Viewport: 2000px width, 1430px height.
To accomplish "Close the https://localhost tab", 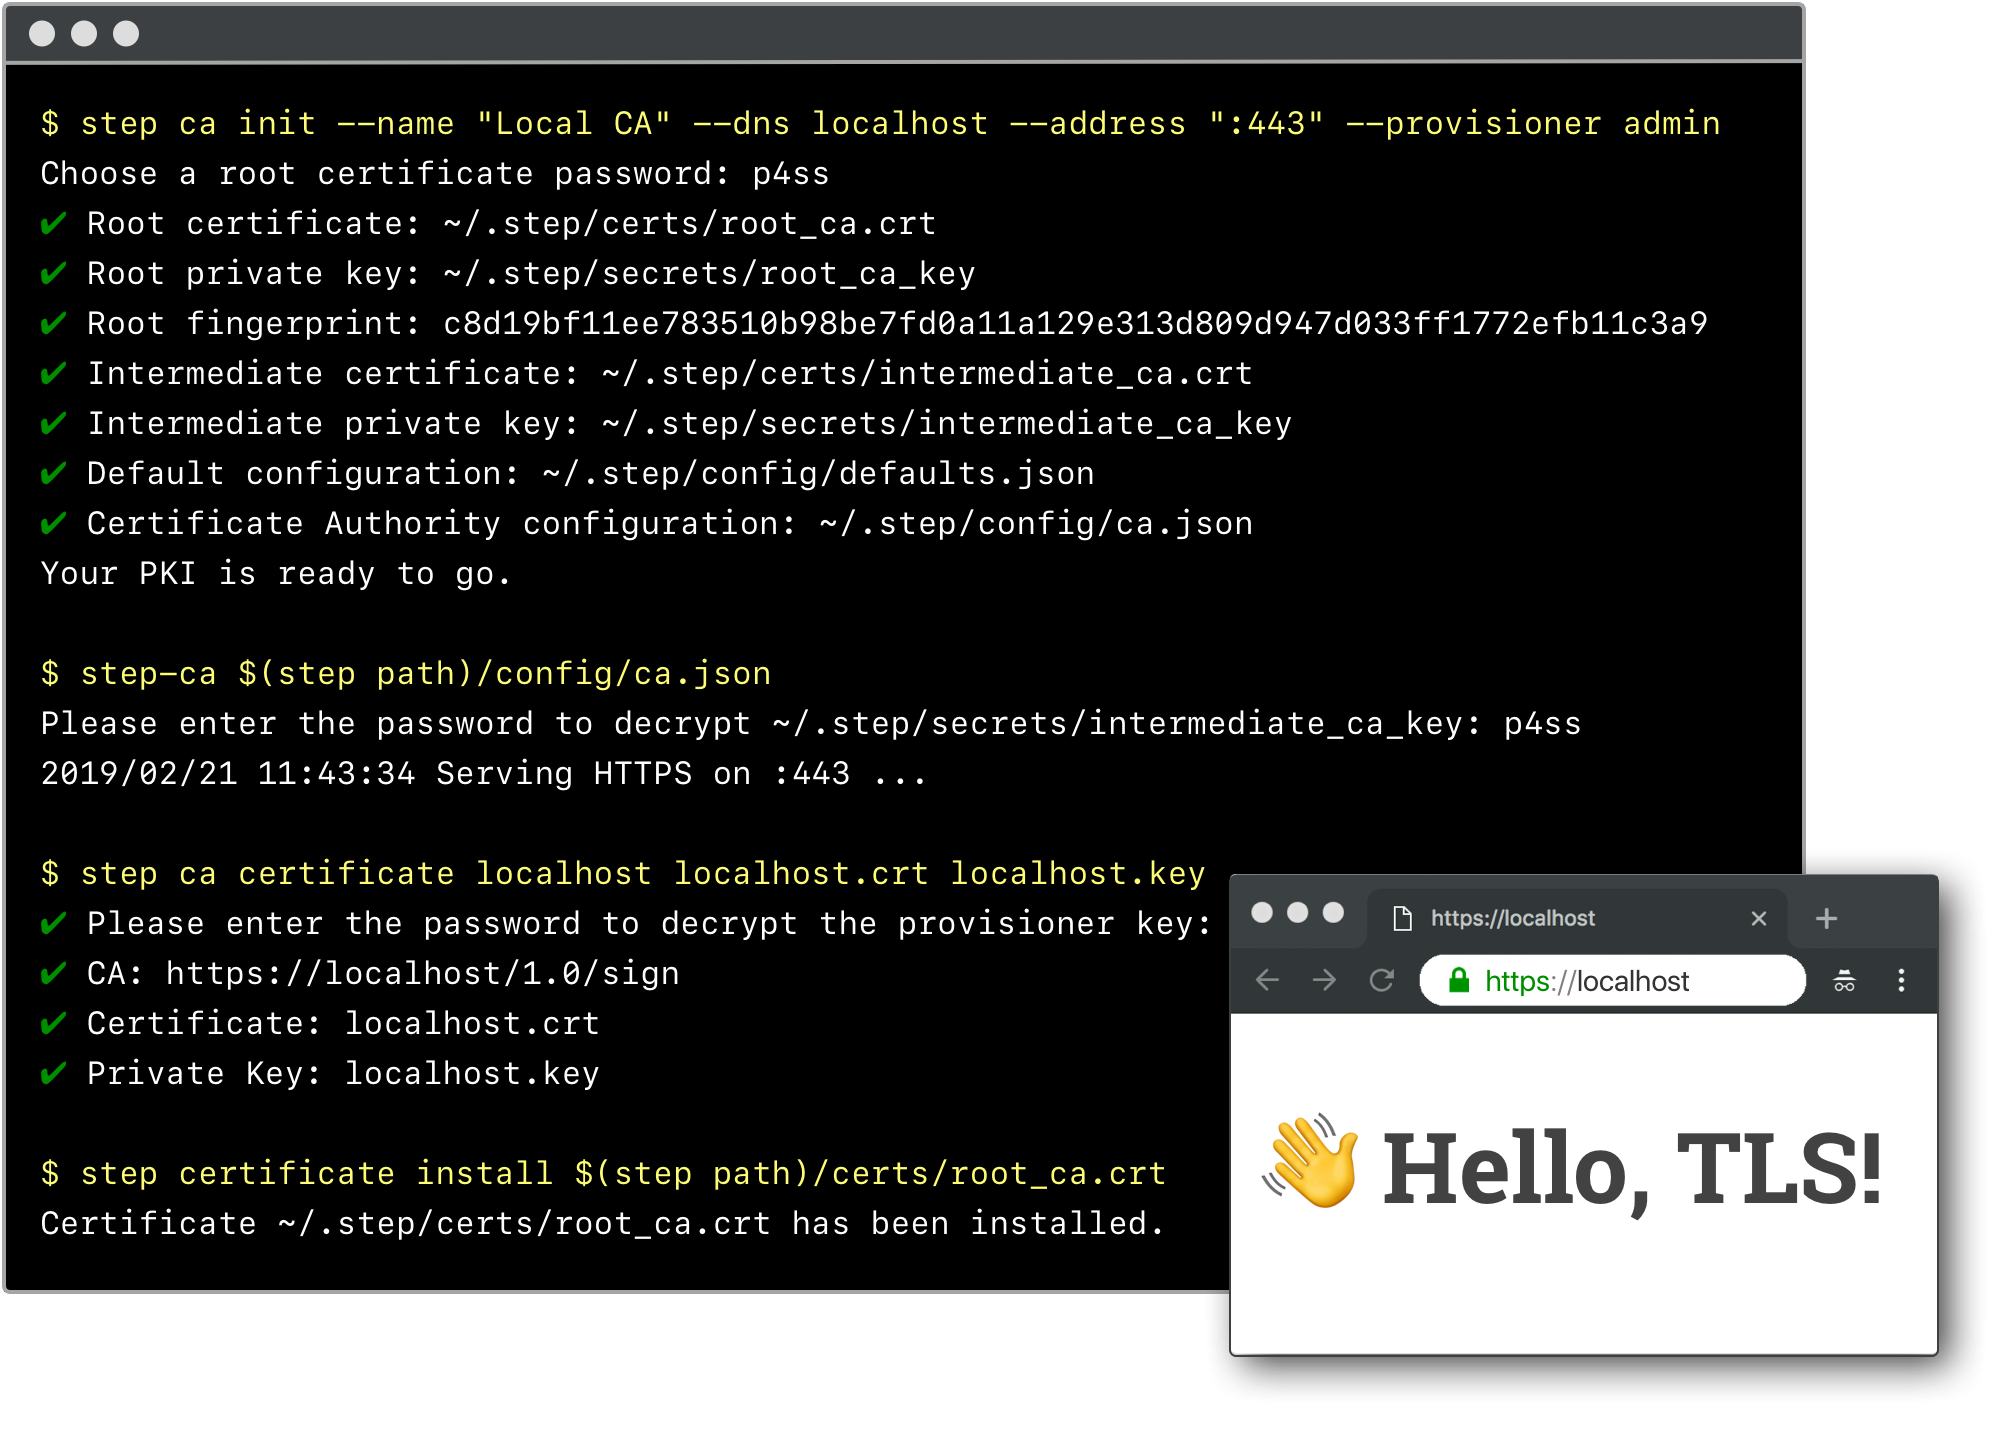I will (1757, 917).
